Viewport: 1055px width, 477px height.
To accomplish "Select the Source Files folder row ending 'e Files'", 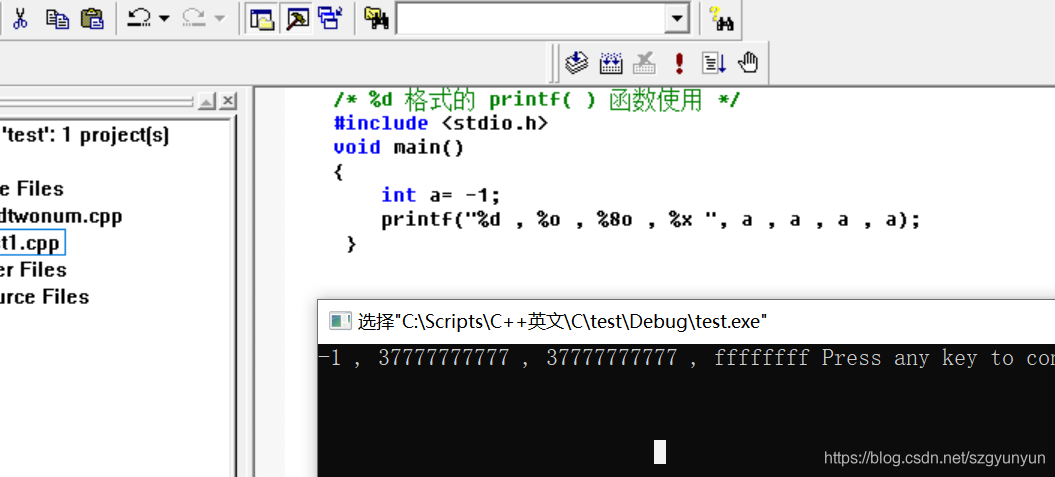I will pos(32,188).
